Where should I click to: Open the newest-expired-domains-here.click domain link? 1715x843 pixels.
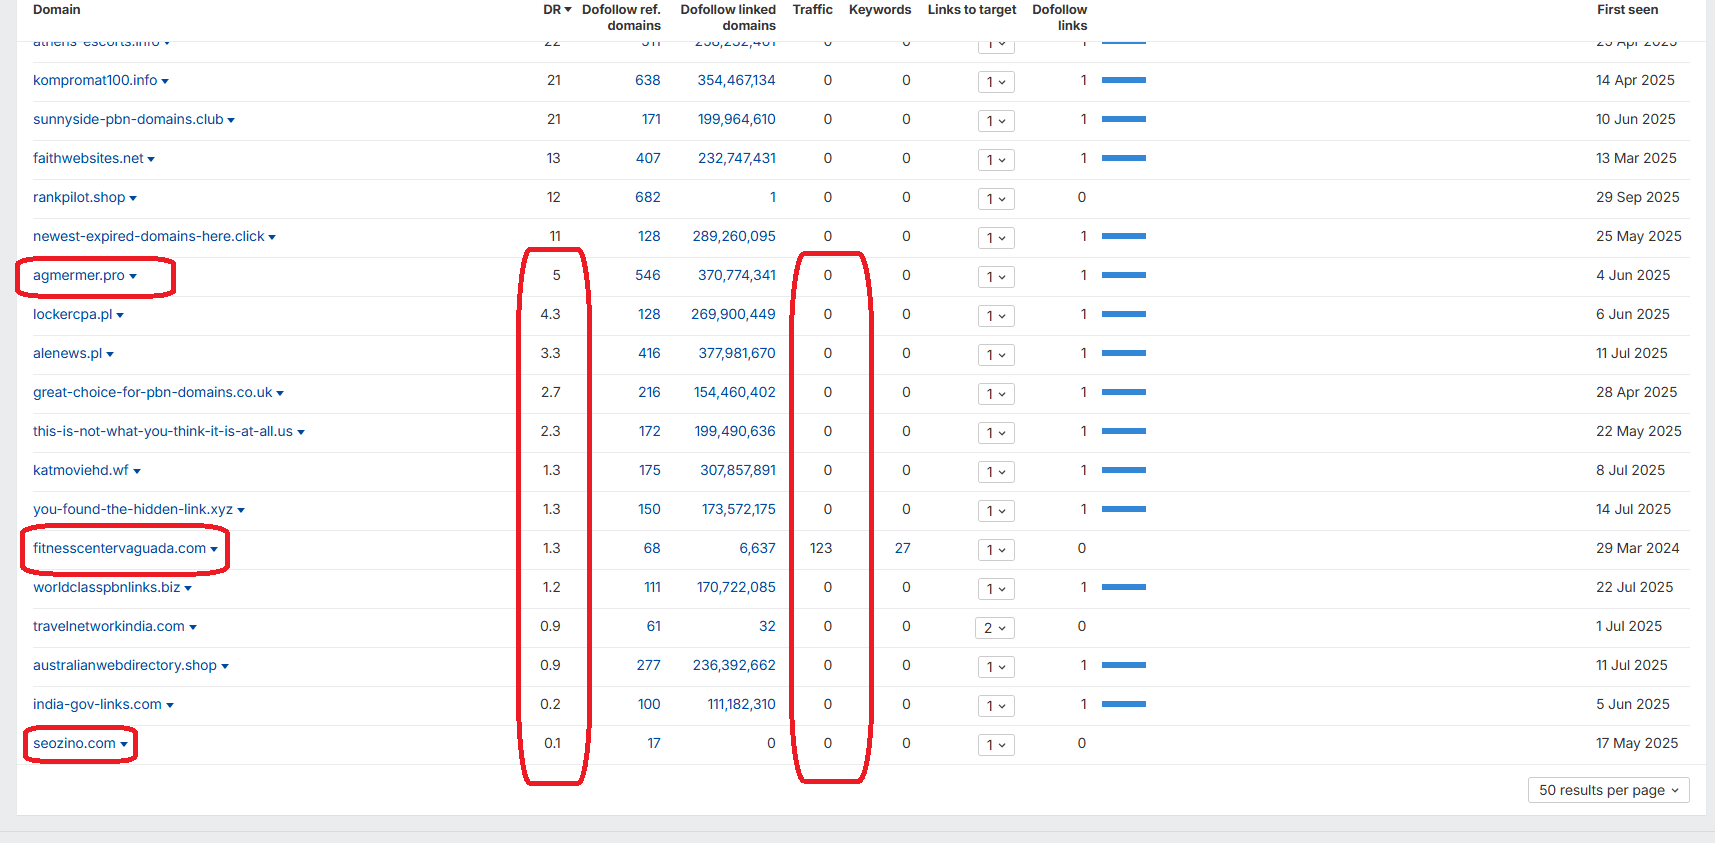click(x=149, y=236)
